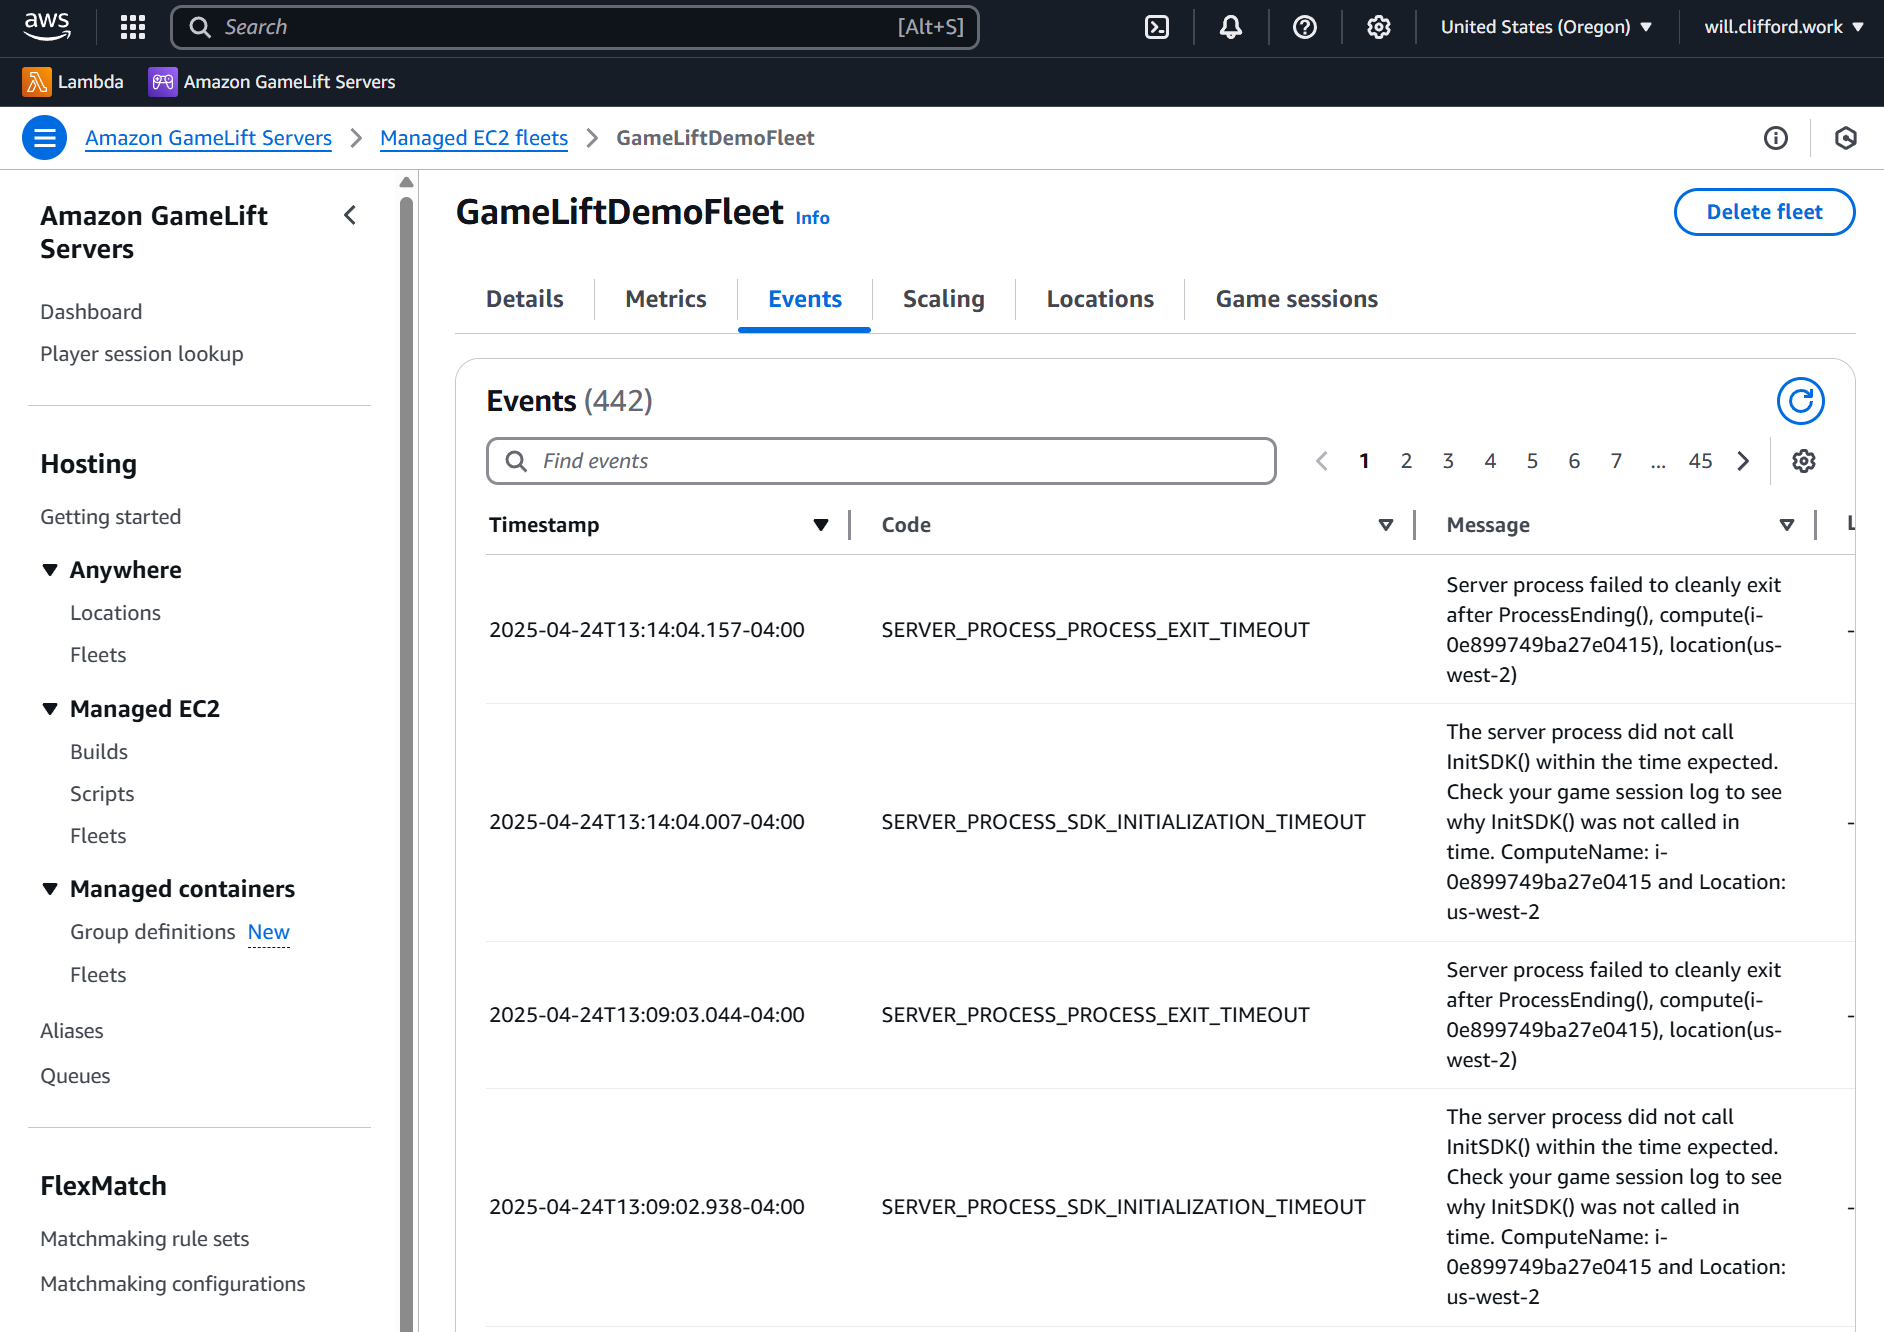1884x1332 pixels.
Task: Open the Timestamp column filter
Action: [820, 524]
